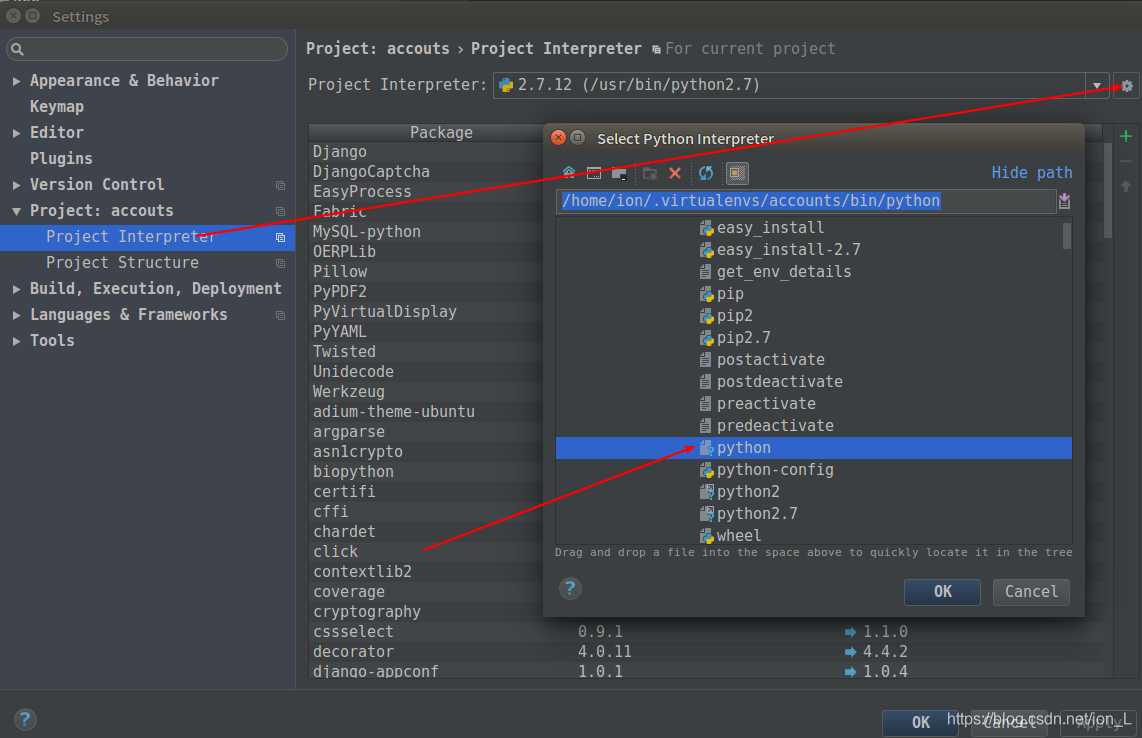This screenshot has width=1142, height=738.
Task: Expand the Tools section
Action: pos(16,341)
